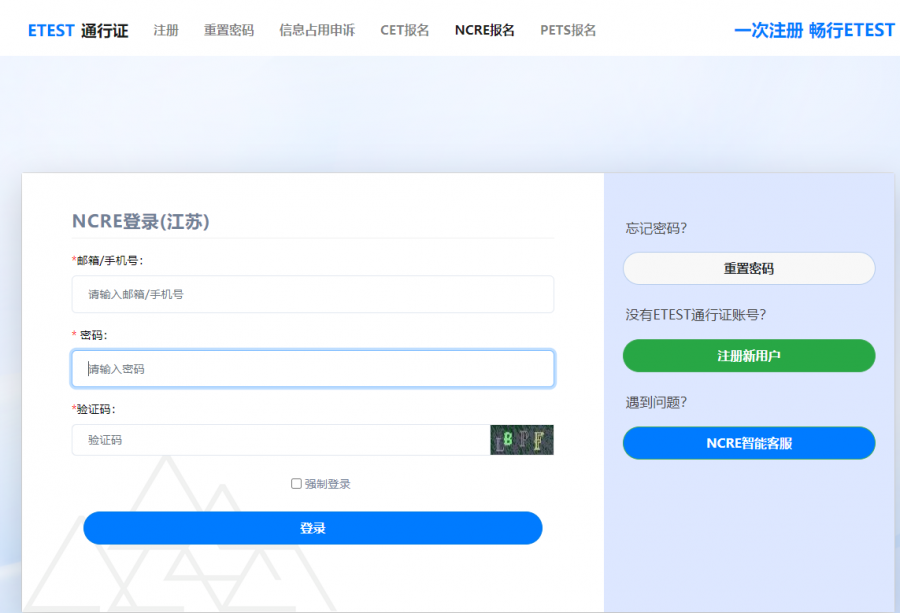
Task: Go to the 信息占用申诉 nav link
Action: 316,30
